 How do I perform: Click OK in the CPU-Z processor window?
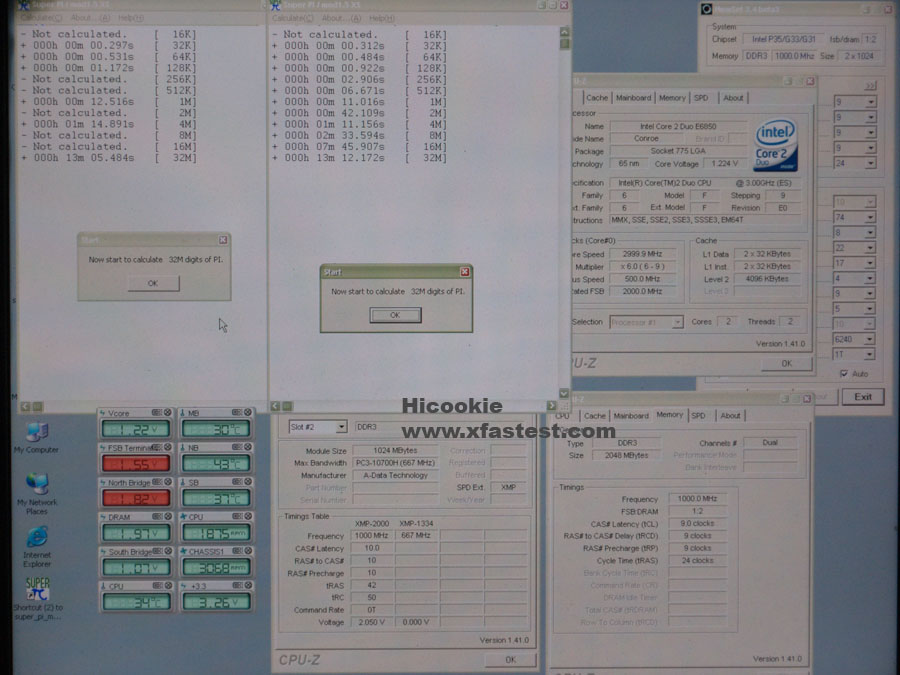(x=786, y=363)
